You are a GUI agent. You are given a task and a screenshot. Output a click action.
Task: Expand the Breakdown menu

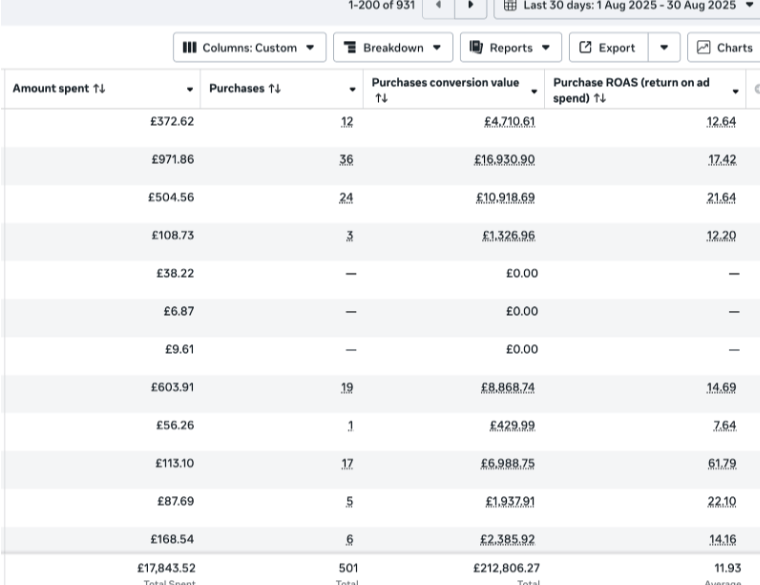[x=392, y=48]
